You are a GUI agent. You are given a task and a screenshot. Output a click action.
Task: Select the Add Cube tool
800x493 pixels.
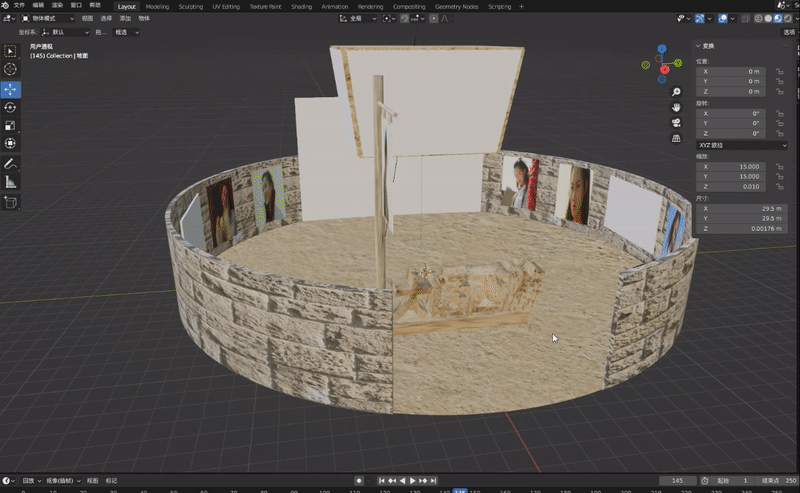10,203
